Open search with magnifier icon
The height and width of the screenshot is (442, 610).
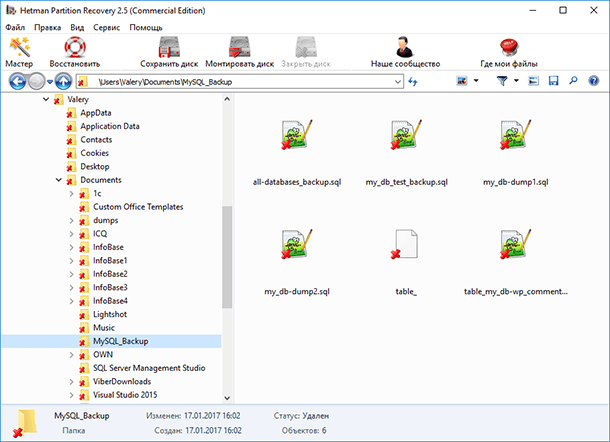pos(573,81)
